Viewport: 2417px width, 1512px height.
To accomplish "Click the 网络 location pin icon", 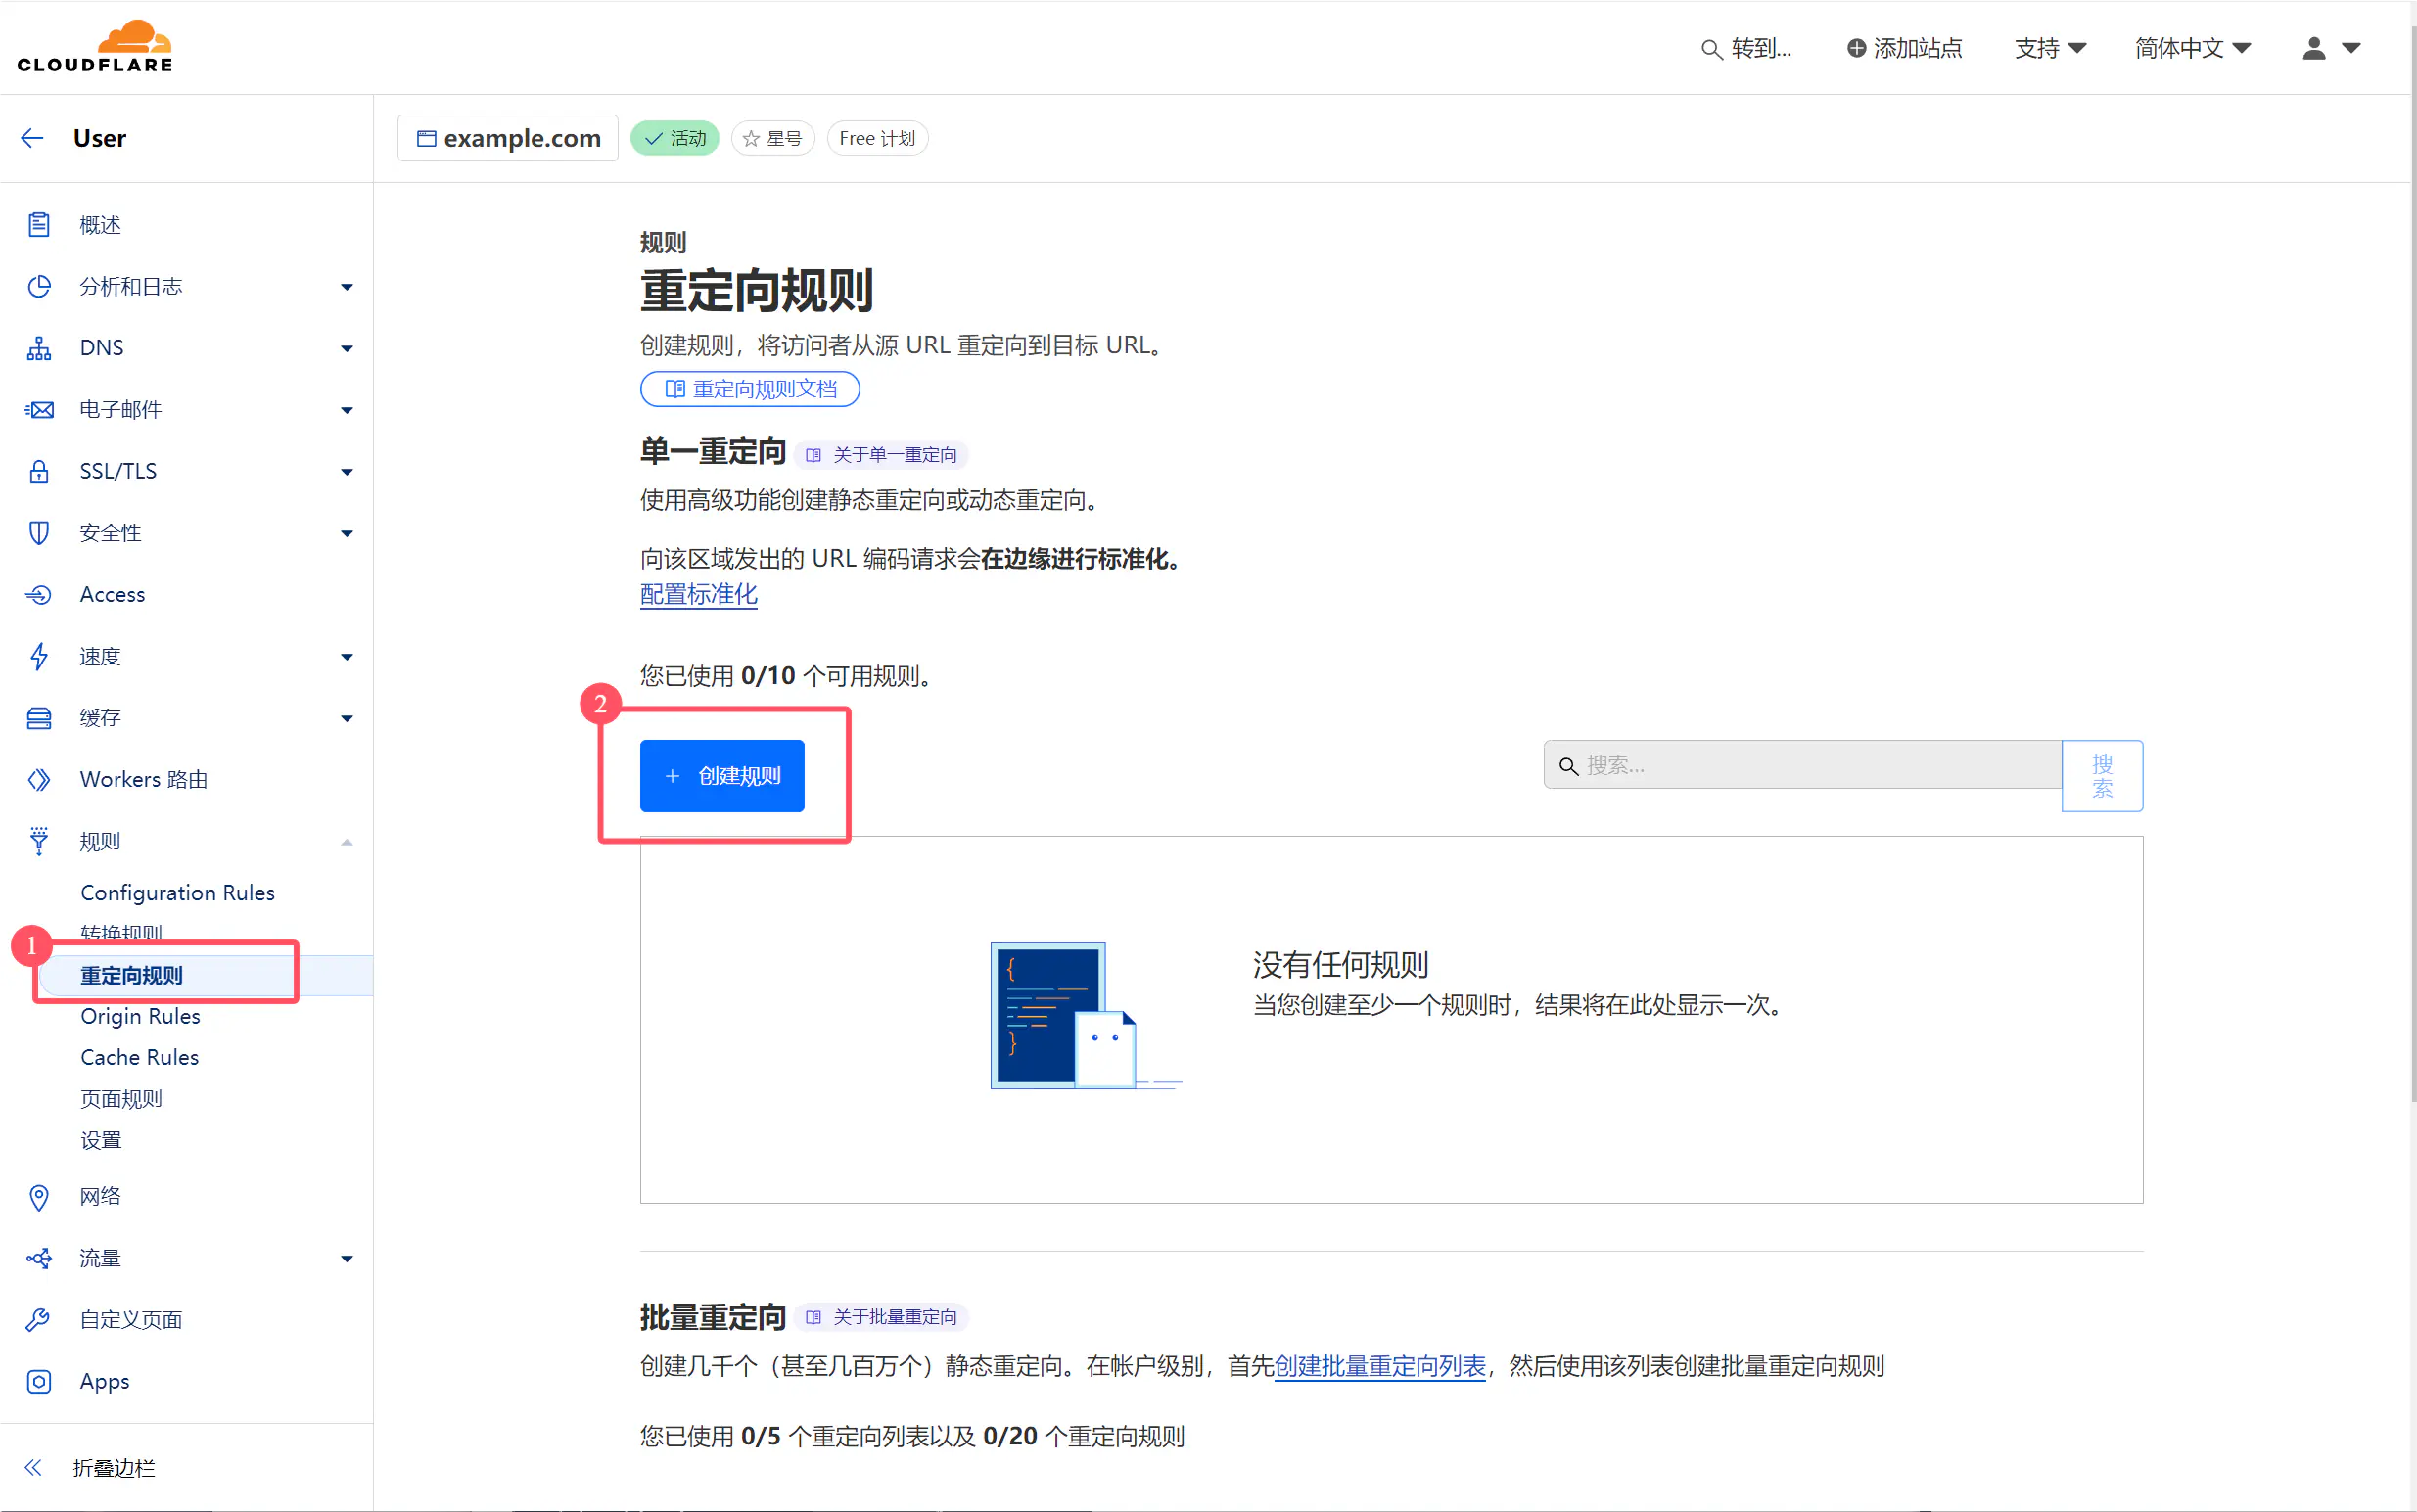I will point(39,1197).
